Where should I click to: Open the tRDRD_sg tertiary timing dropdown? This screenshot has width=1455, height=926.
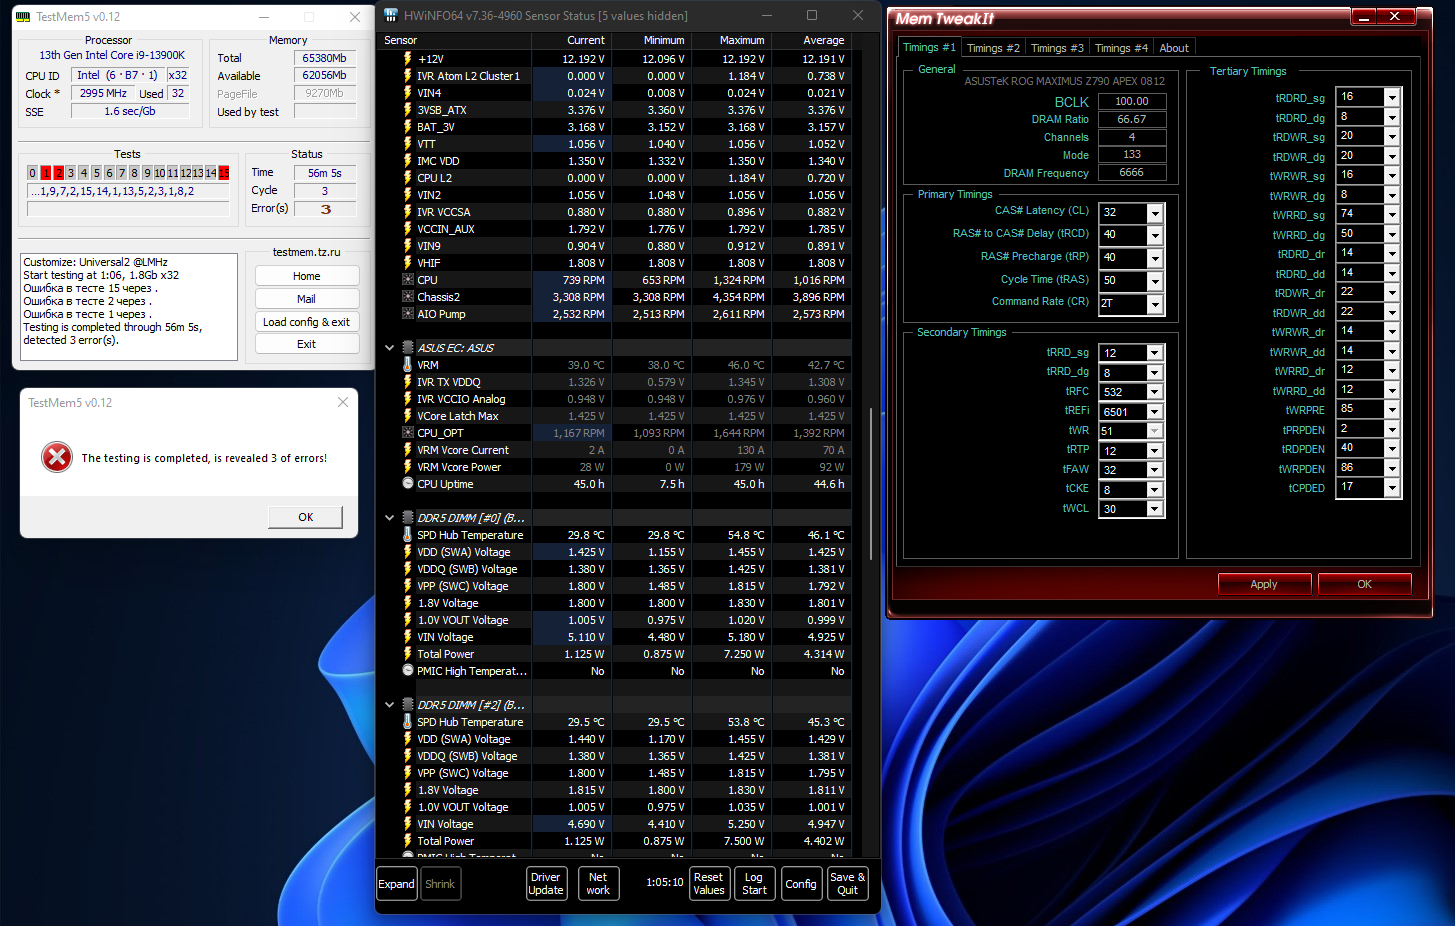[1392, 97]
